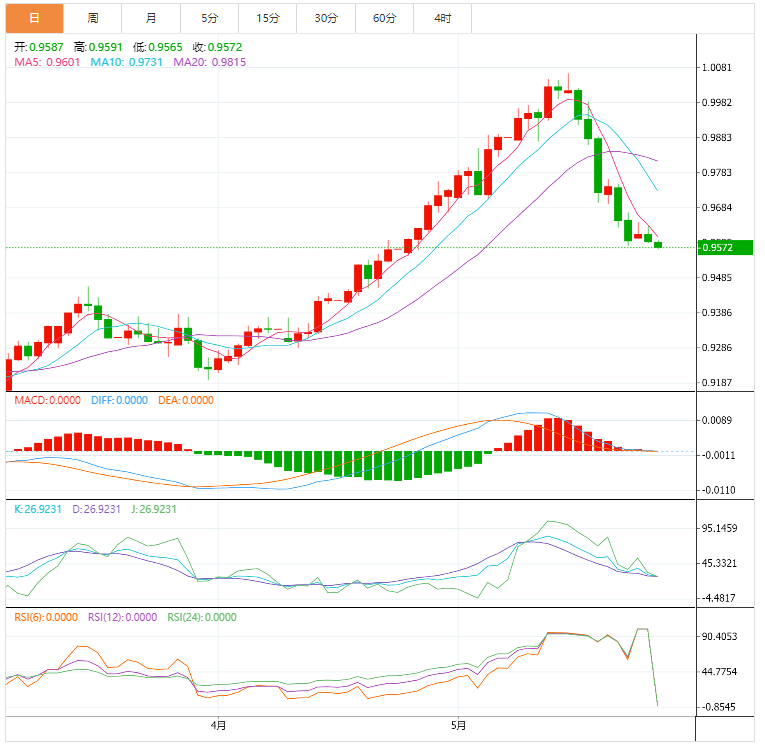The height and width of the screenshot is (750, 765).
Task: Select the 15分 timeframe tab
Action: pos(267,18)
